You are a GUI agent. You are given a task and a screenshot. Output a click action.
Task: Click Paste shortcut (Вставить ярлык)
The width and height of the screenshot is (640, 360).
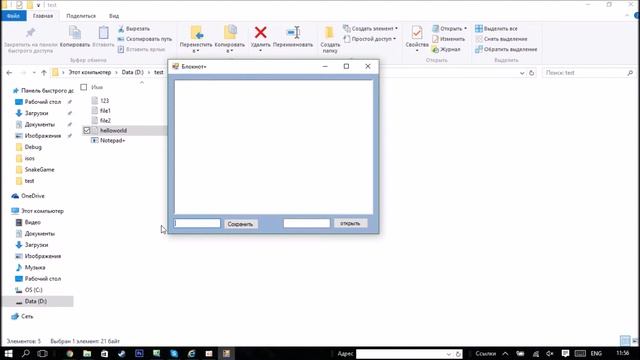coord(141,49)
